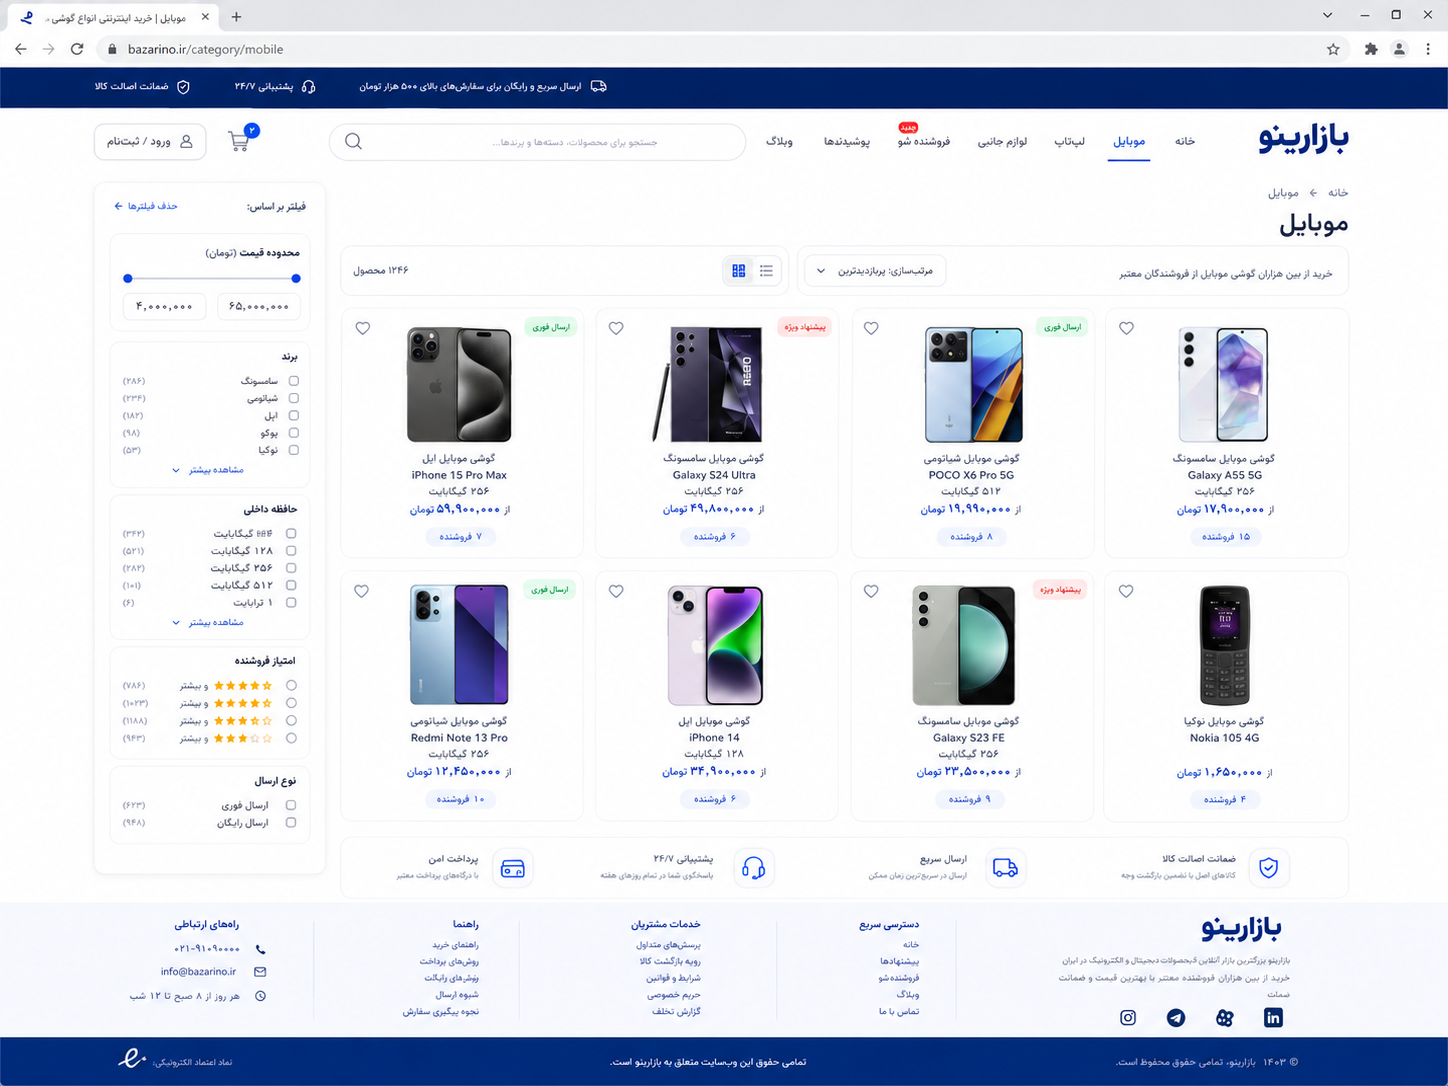Check the Samsung brand filter
The height and width of the screenshot is (1086, 1448).
click(x=294, y=381)
